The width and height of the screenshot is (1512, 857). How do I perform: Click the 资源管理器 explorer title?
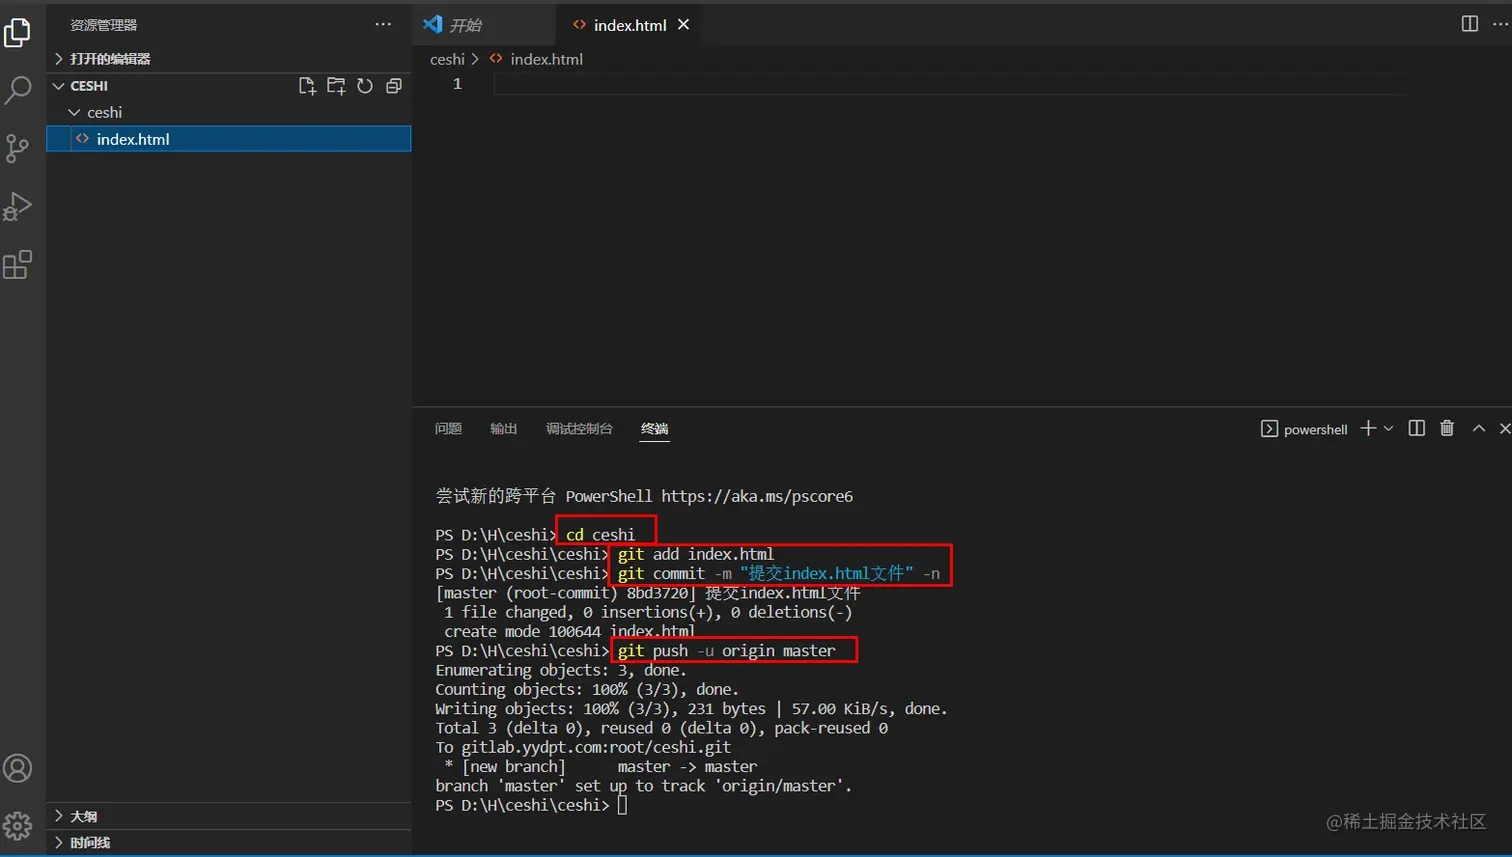[104, 25]
